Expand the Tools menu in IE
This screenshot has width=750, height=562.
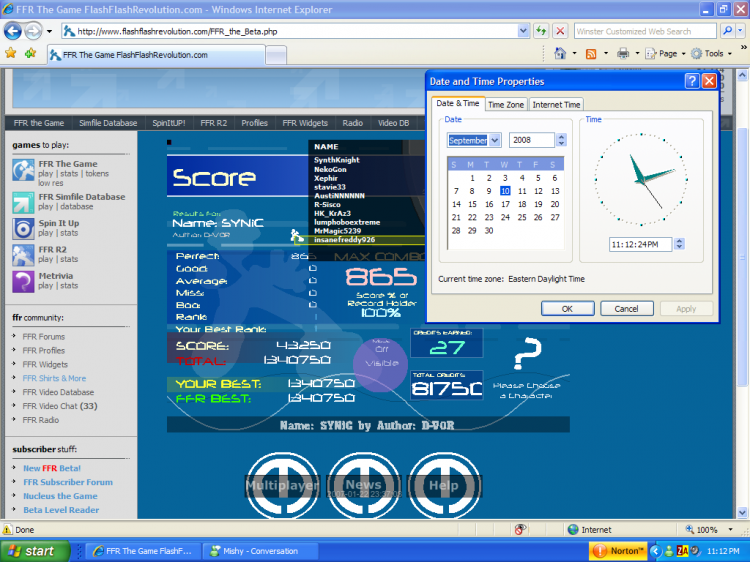713,53
